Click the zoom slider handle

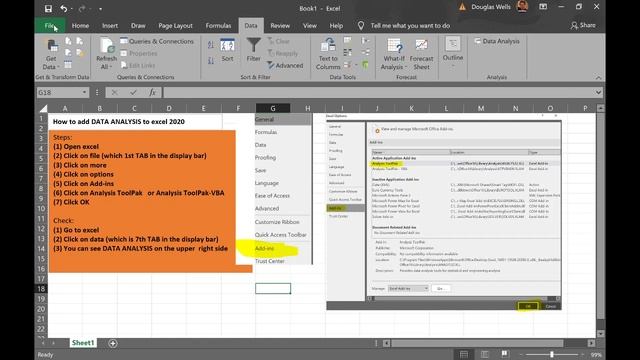552,355
